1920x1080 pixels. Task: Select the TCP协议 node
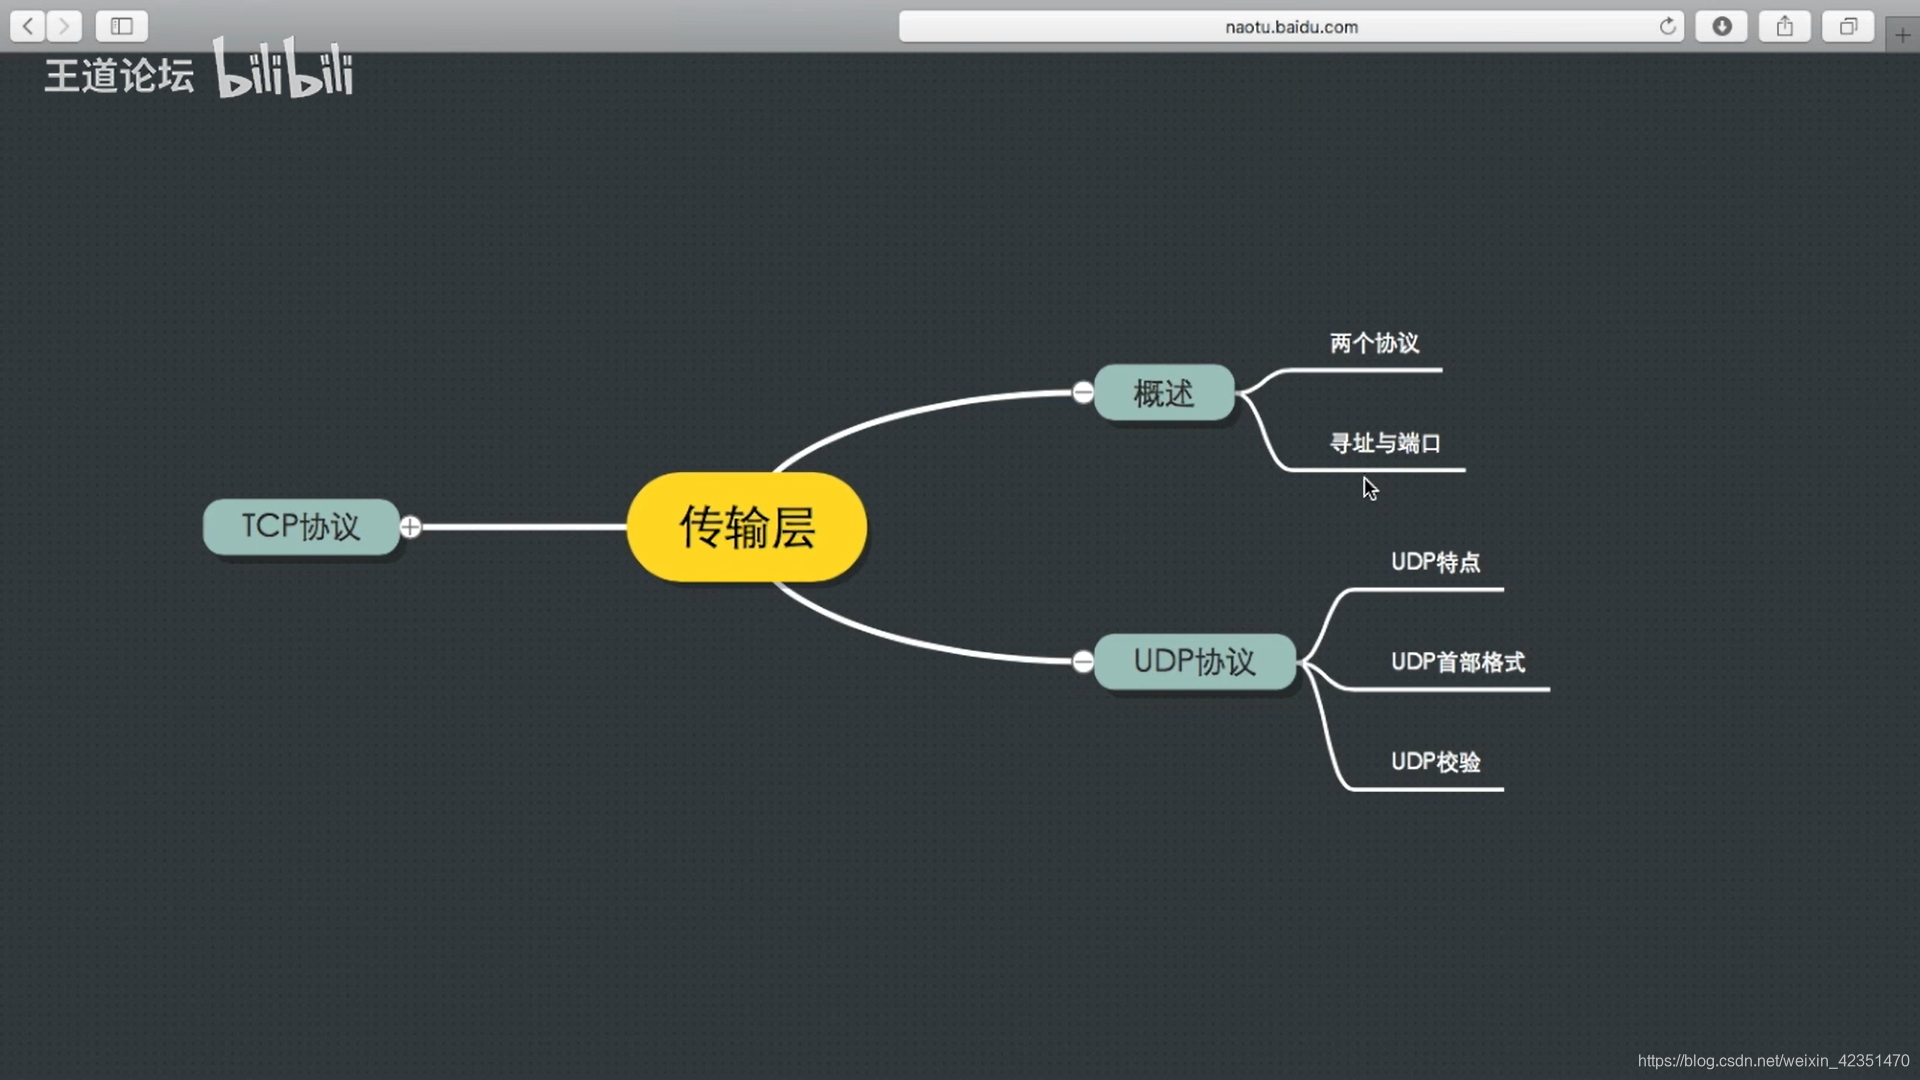click(x=301, y=526)
